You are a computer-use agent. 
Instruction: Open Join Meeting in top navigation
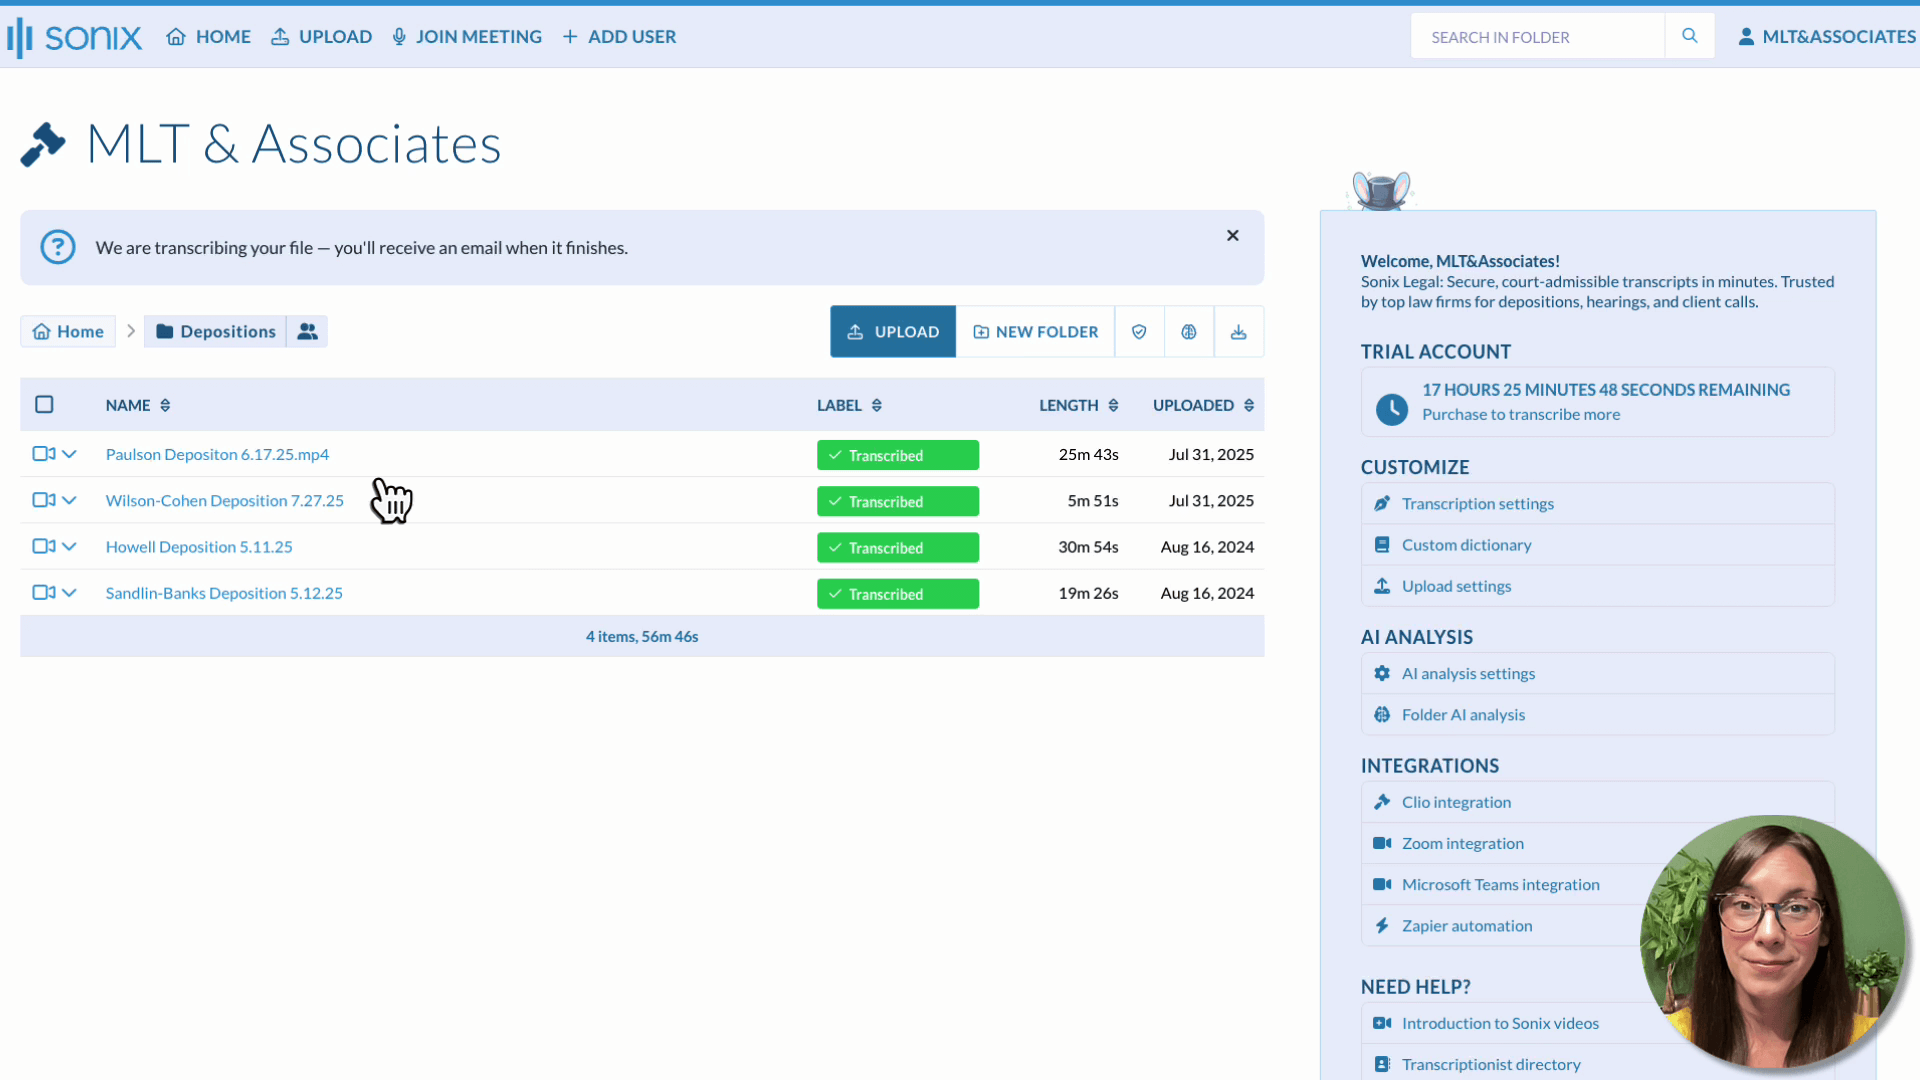coord(467,37)
